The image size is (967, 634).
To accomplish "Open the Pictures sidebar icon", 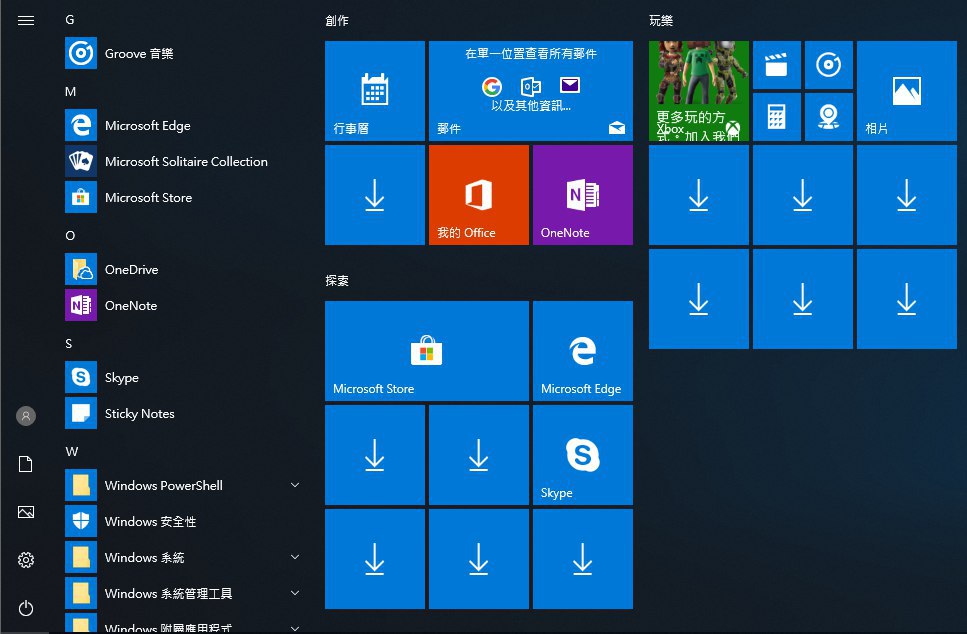I will [26, 512].
